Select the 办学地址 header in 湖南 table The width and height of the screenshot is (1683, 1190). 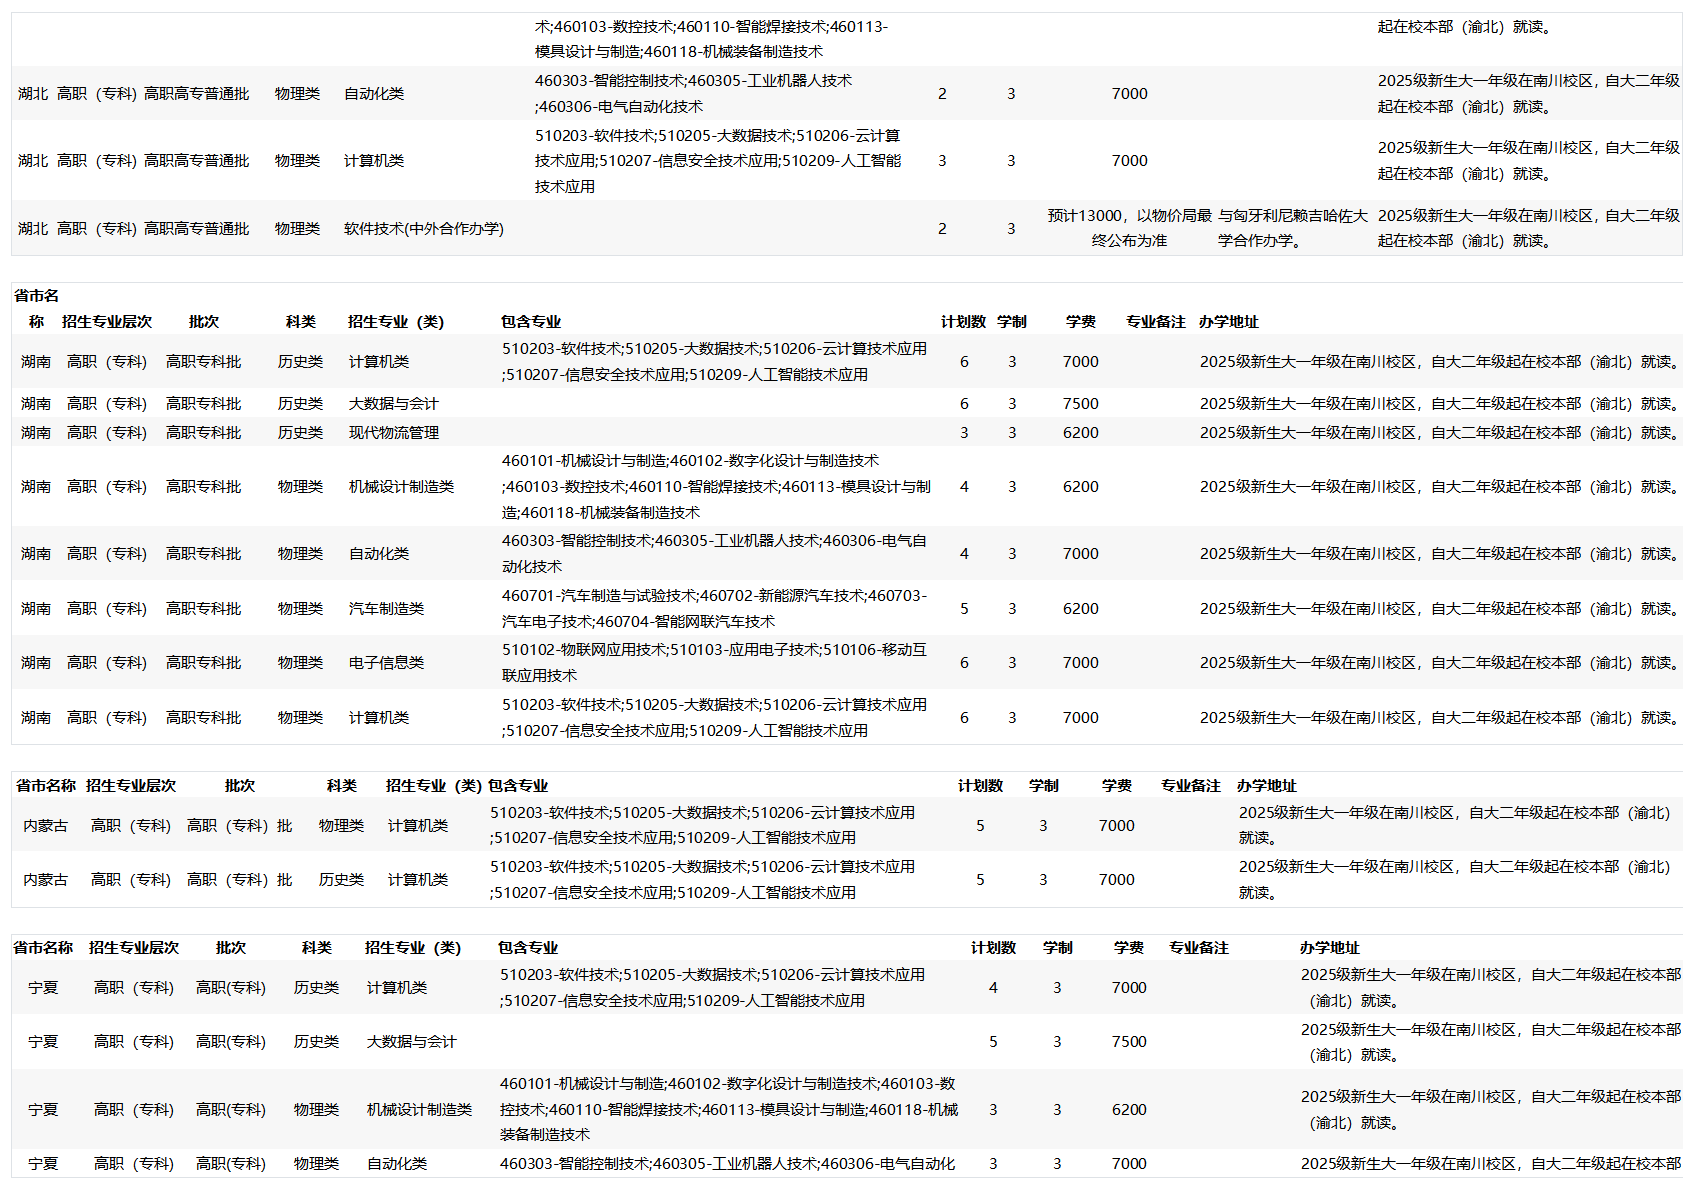[1228, 322]
